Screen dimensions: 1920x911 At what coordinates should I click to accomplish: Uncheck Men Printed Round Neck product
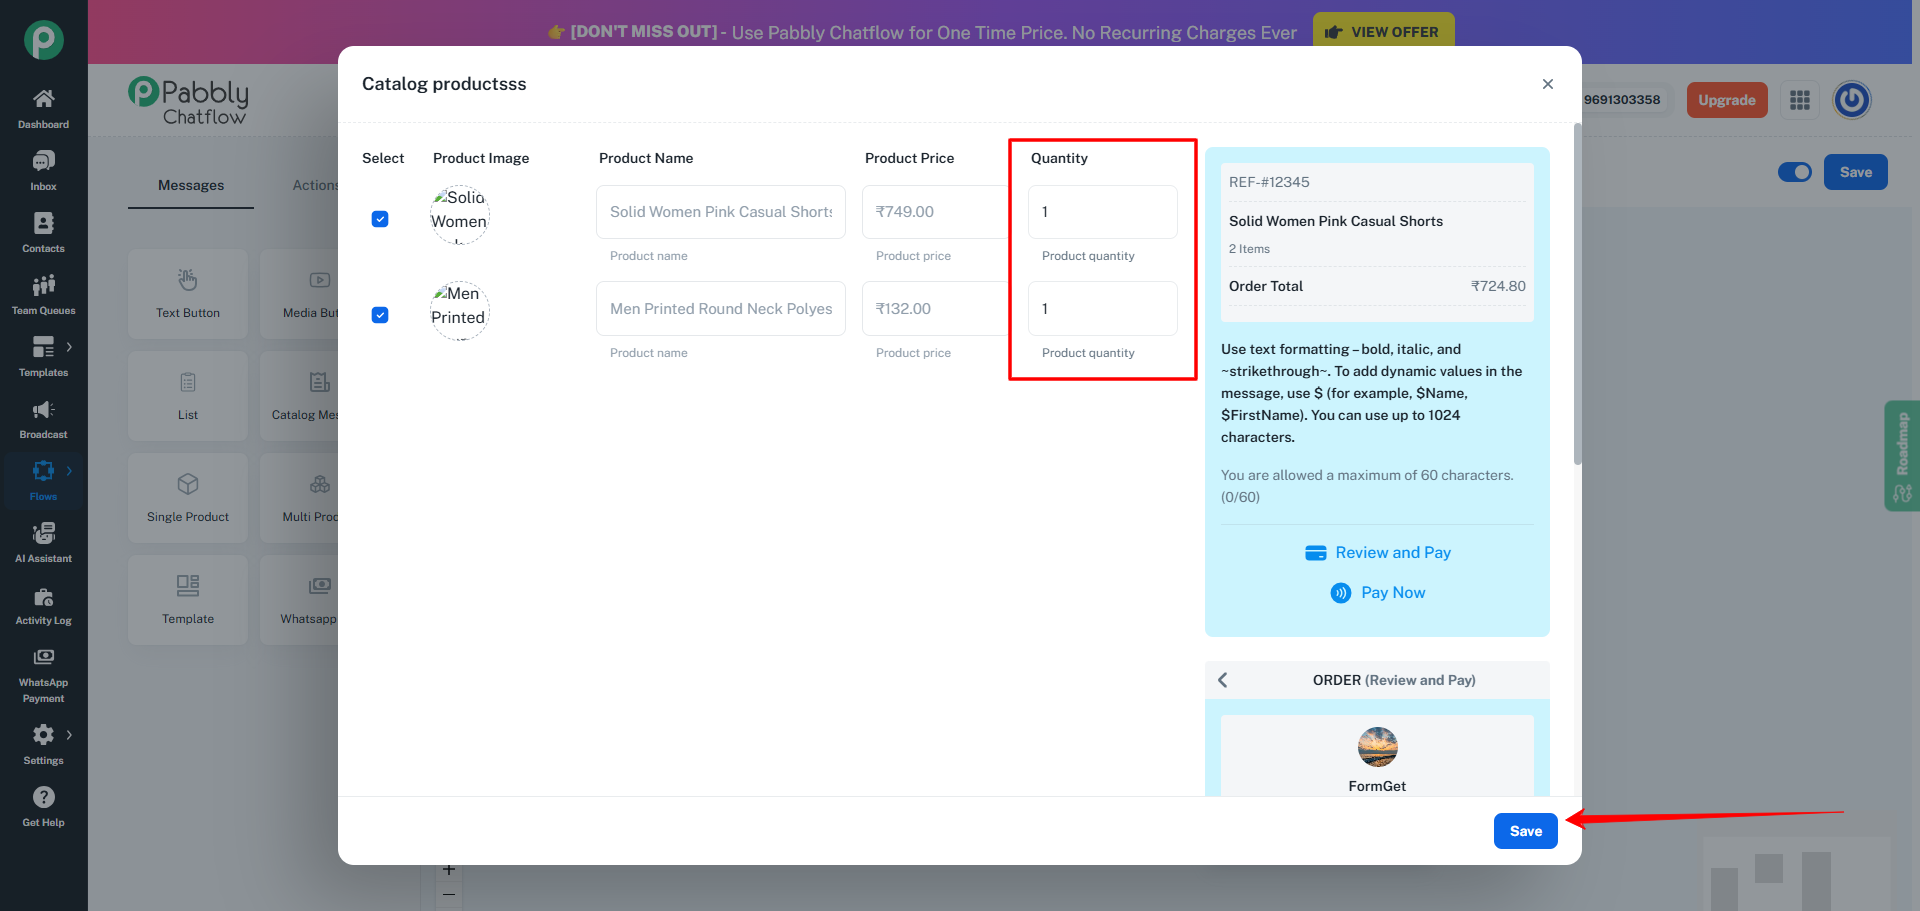click(380, 315)
